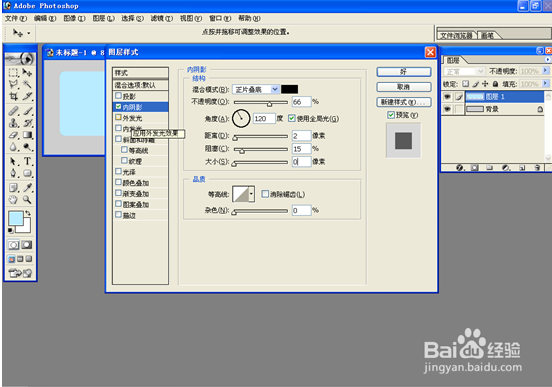Swap foreground and background colors
Image resolution: width=552 pixels, height=387 pixels.
[28, 213]
